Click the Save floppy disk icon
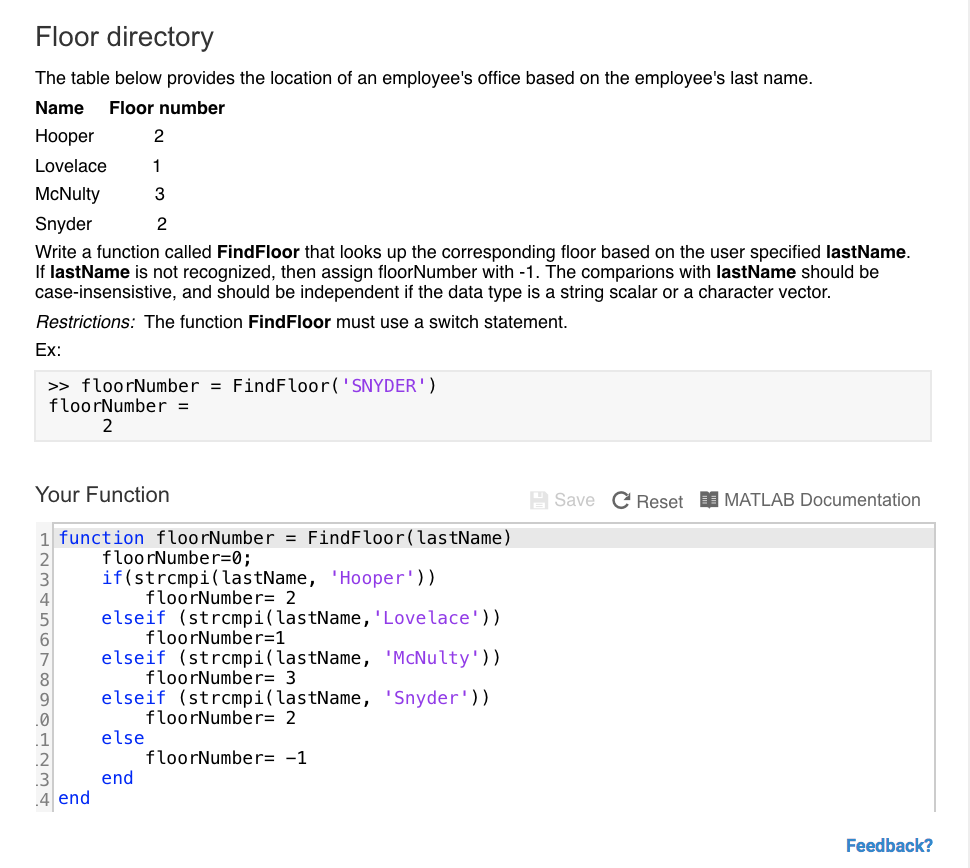The width and height of the screenshot is (970, 868). tap(539, 500)
